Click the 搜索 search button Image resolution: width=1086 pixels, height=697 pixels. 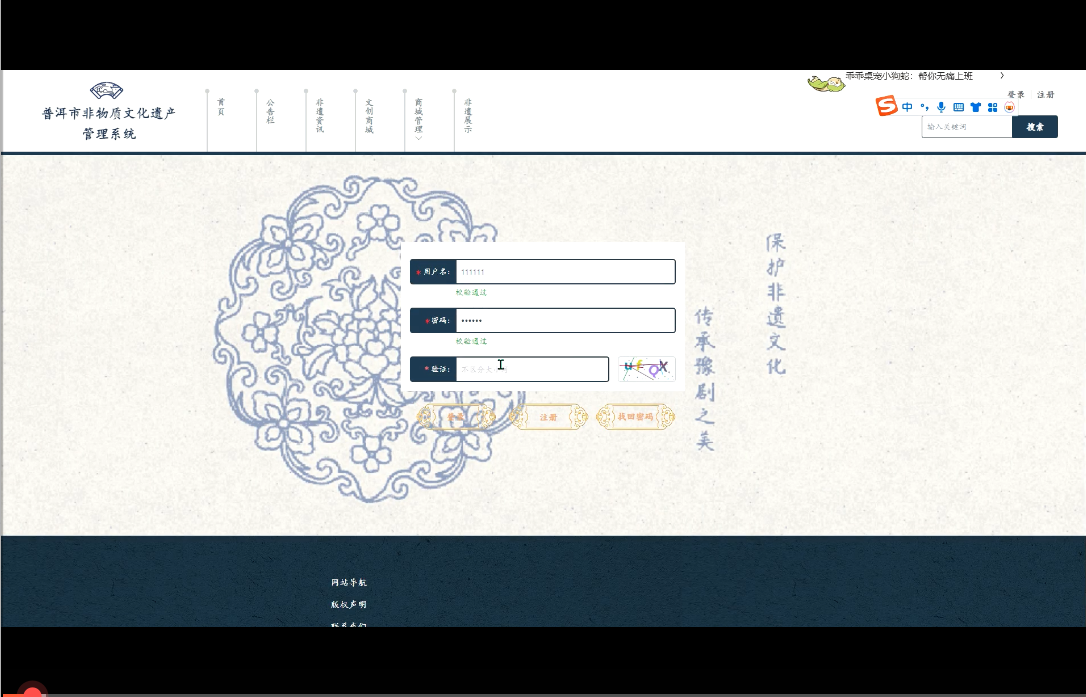tap(1035, 127)
